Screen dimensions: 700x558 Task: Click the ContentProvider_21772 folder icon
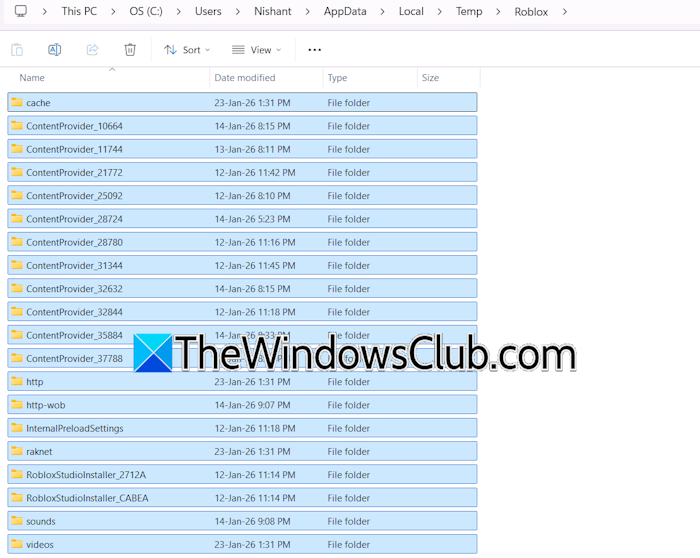(17, 172)
